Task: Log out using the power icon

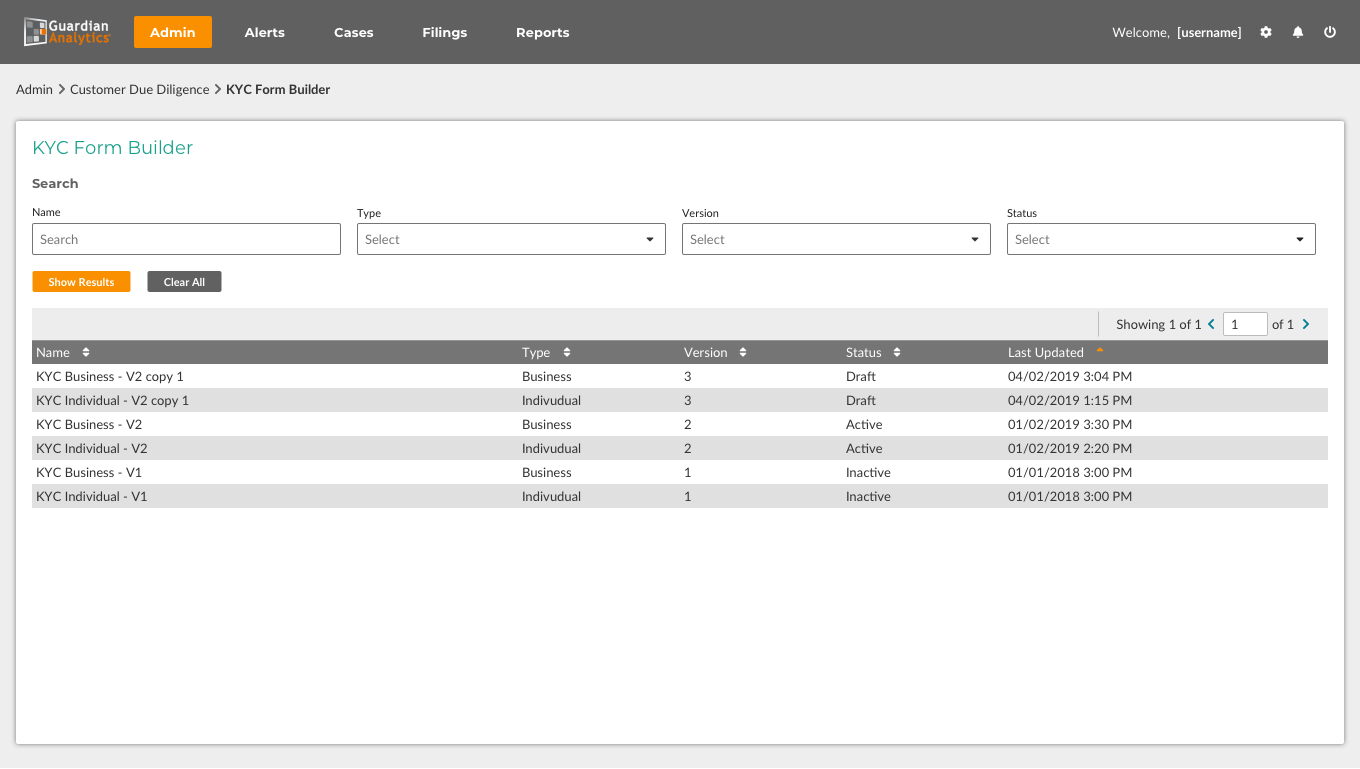Action: click(1330, 32)
